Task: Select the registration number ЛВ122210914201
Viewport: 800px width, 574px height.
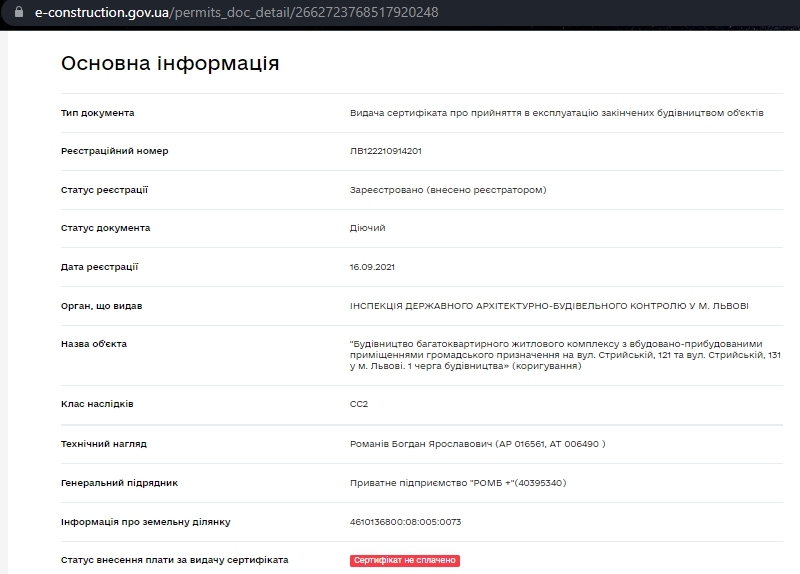Action: (x=386, y=151)
